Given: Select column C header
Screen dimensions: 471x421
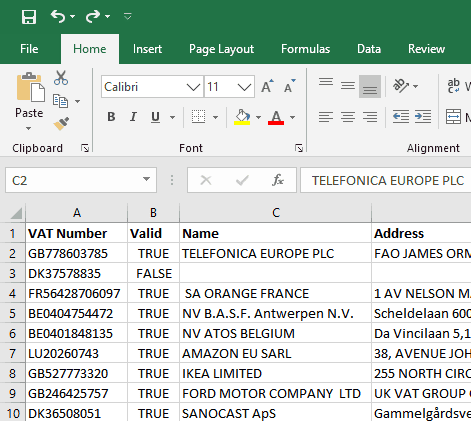Looking at the screenshot, I should [276, 212].
